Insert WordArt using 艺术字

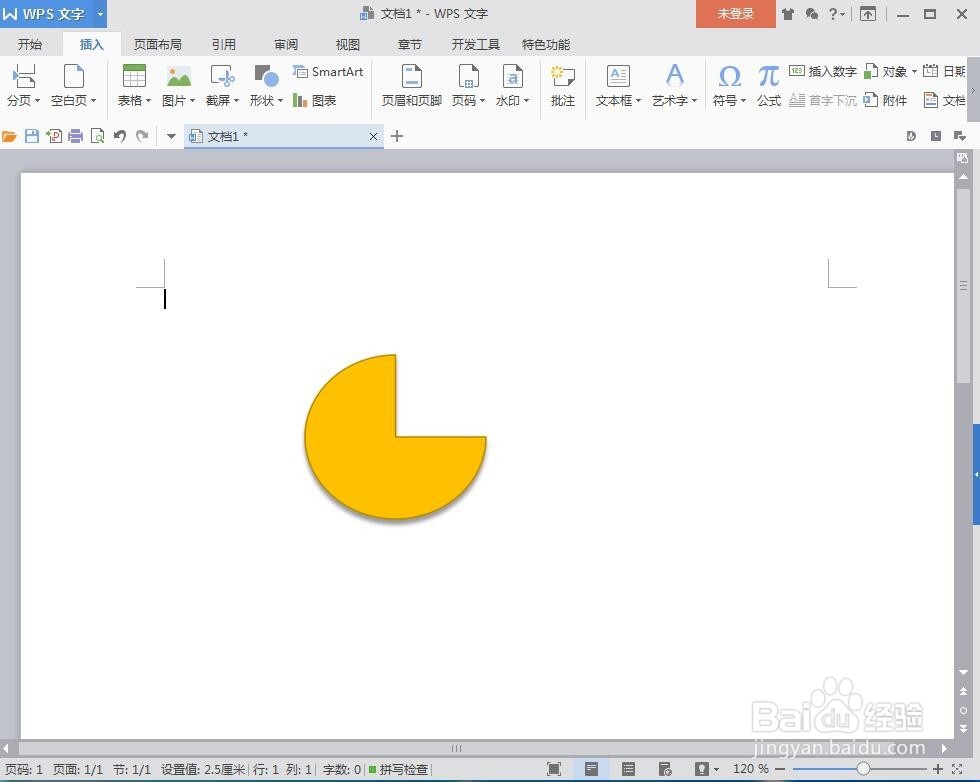pyautogui.click(x=674, y=86)
